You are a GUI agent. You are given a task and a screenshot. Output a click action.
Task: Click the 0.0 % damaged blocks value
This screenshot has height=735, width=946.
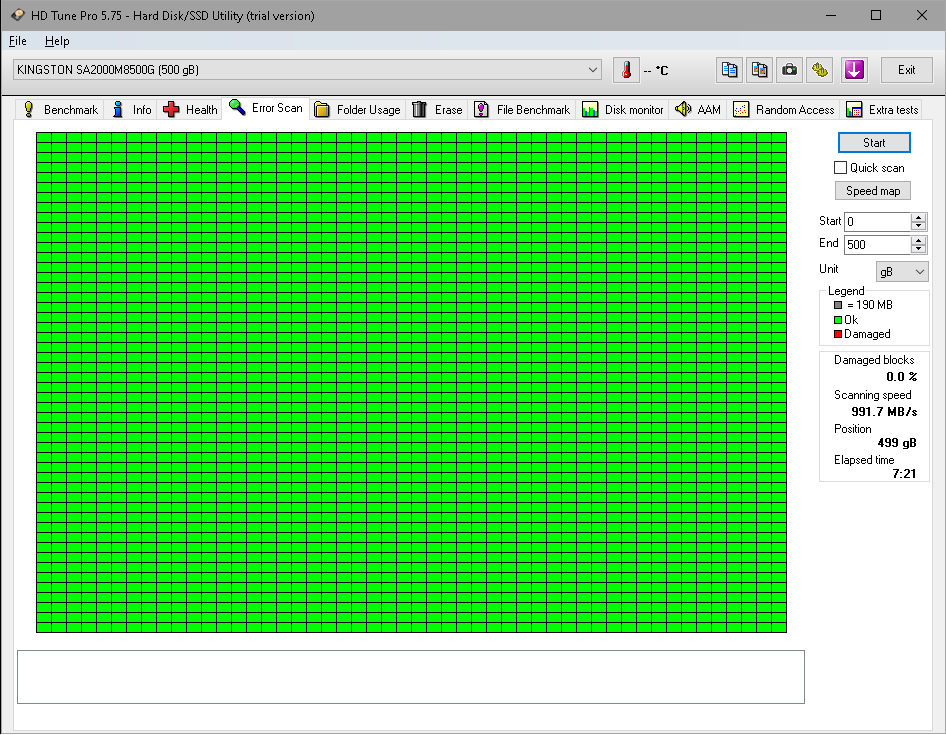(901, 377)
